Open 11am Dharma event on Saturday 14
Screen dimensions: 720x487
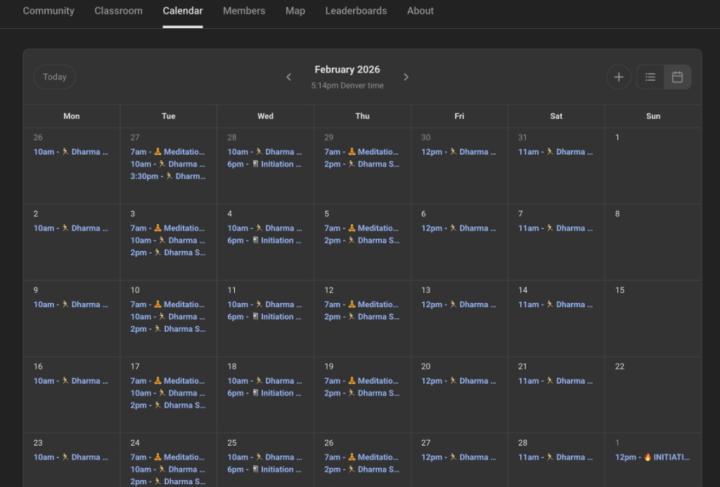pos(556,304)
